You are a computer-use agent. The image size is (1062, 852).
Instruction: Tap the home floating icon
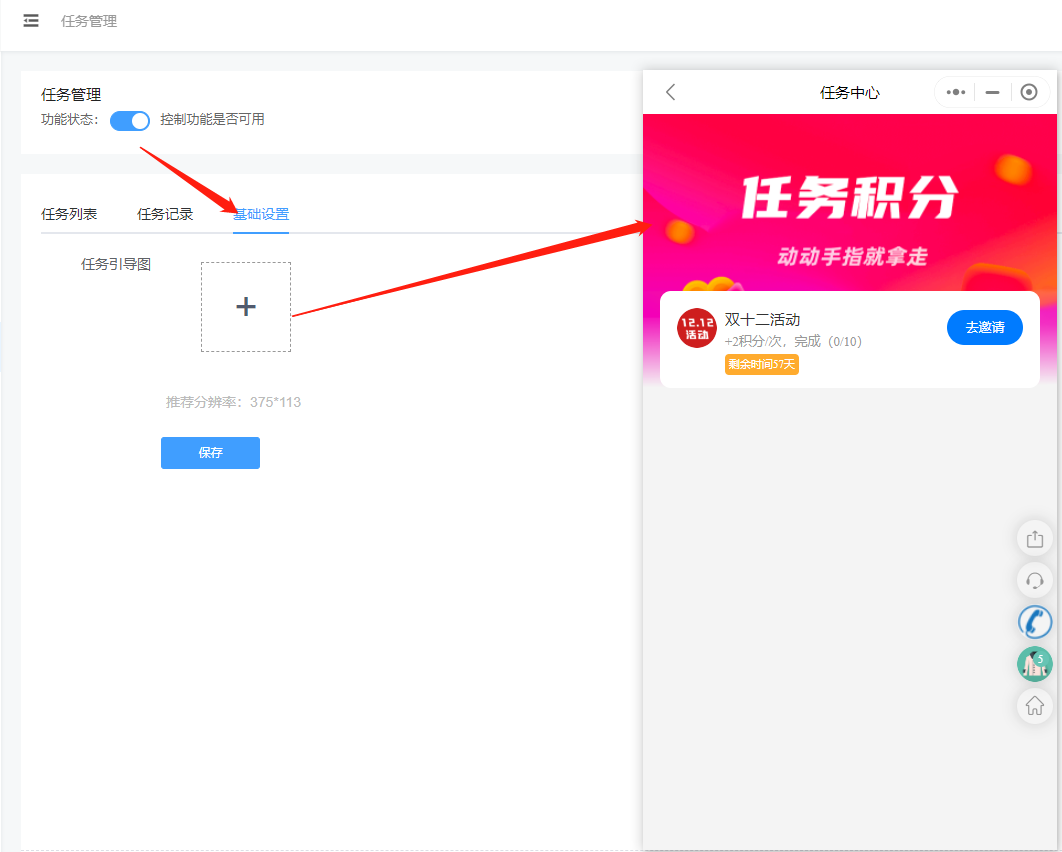(1035, 706)
